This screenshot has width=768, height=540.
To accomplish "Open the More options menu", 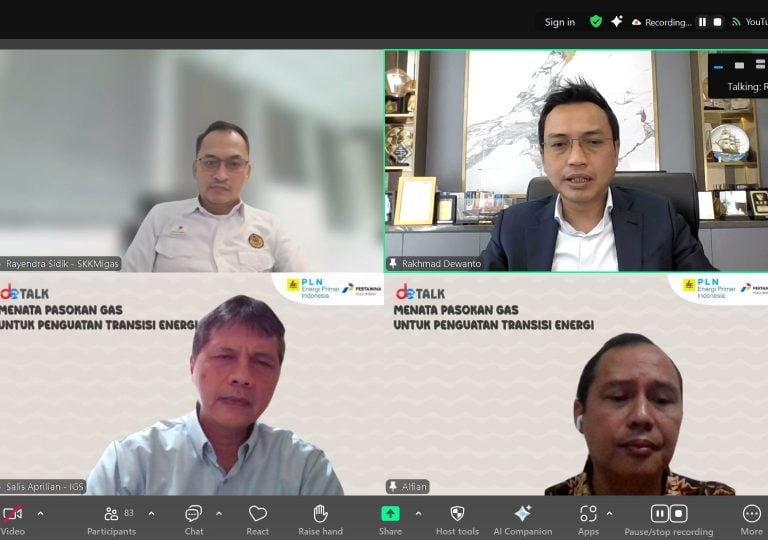I will [751, 520].
